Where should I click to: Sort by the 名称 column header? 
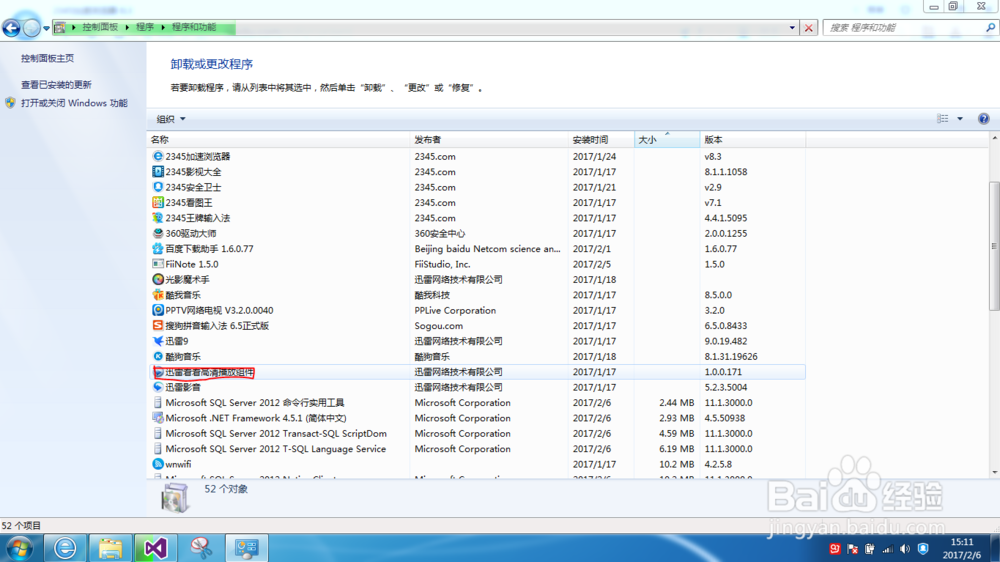click(279, 140)
